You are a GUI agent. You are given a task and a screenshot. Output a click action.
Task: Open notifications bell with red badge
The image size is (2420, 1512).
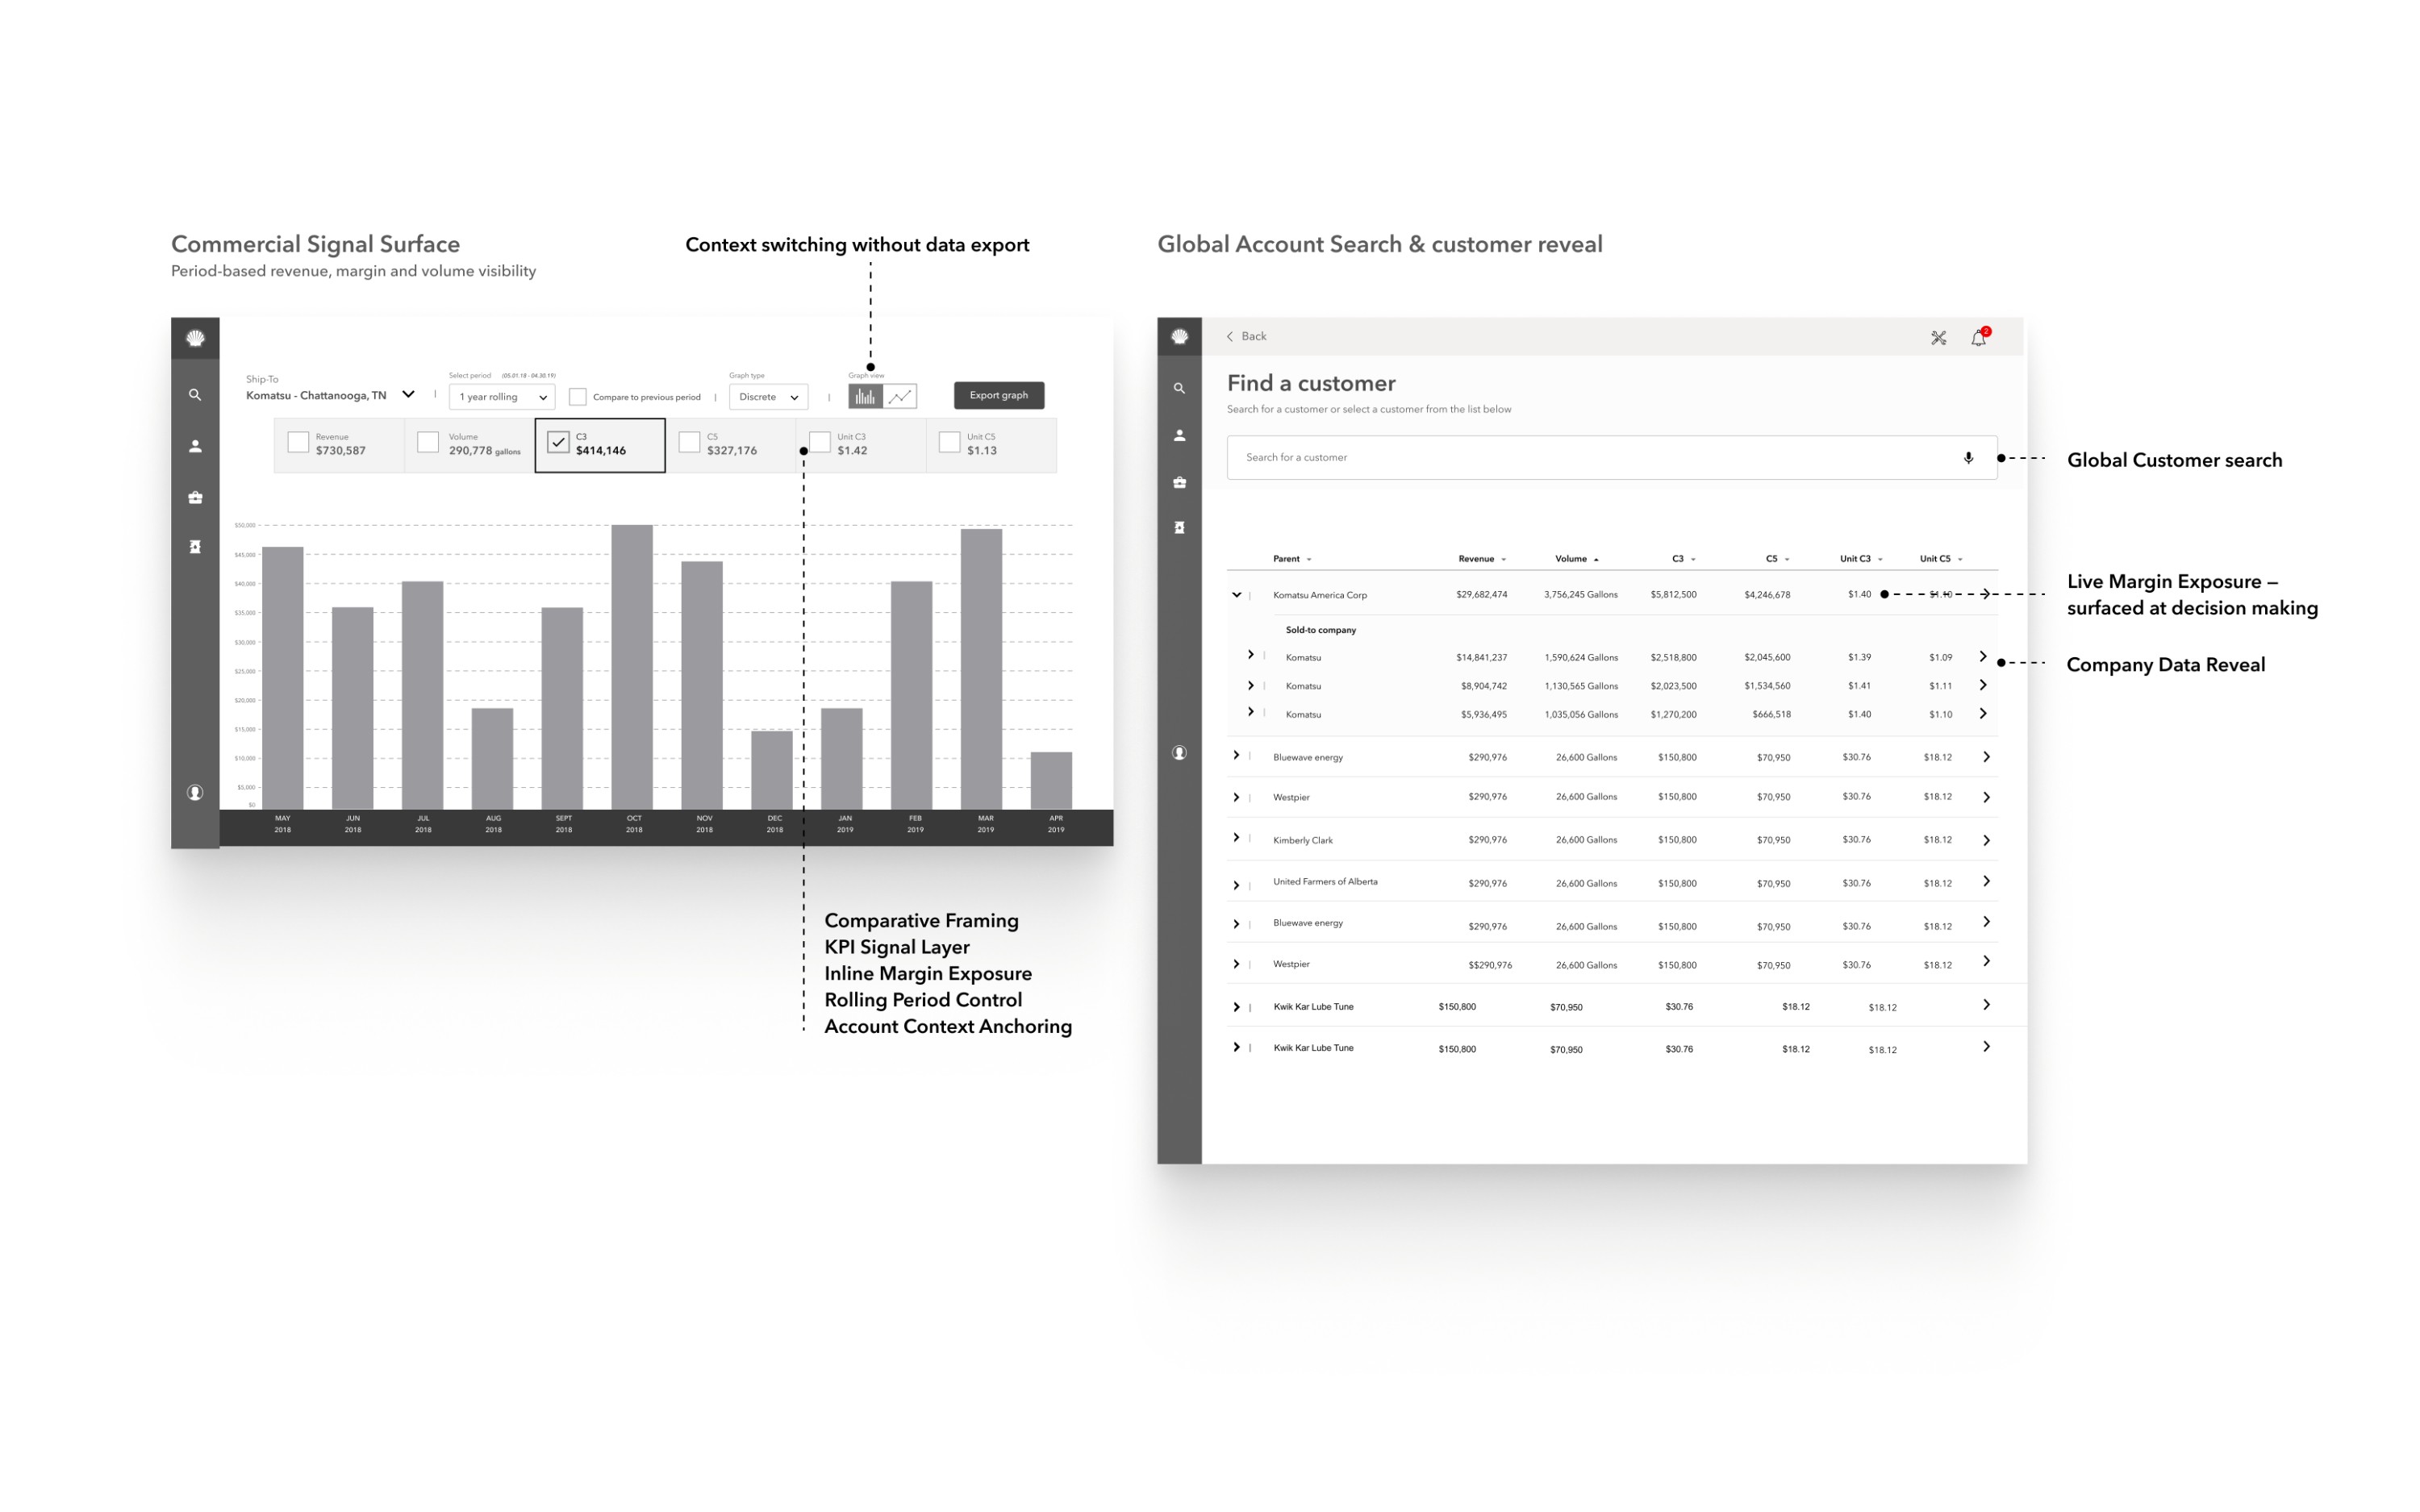(x=1978, y=338)
